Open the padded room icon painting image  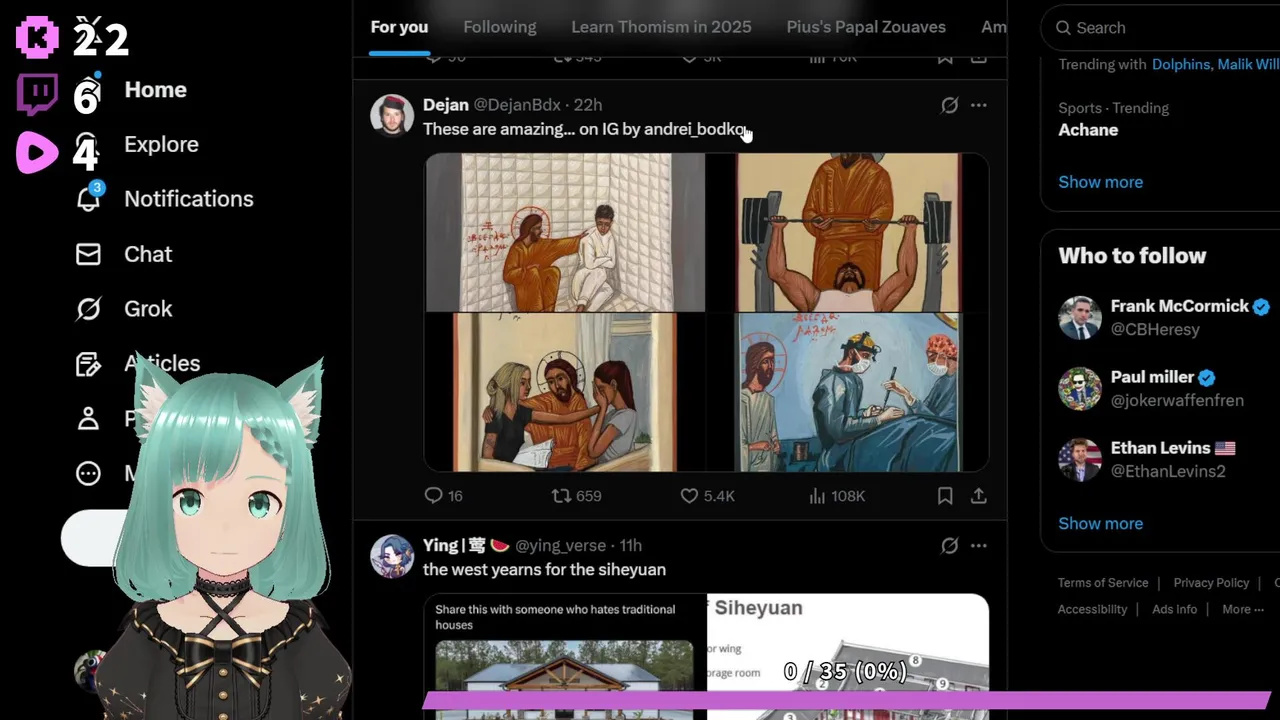[x=565, y=232]
